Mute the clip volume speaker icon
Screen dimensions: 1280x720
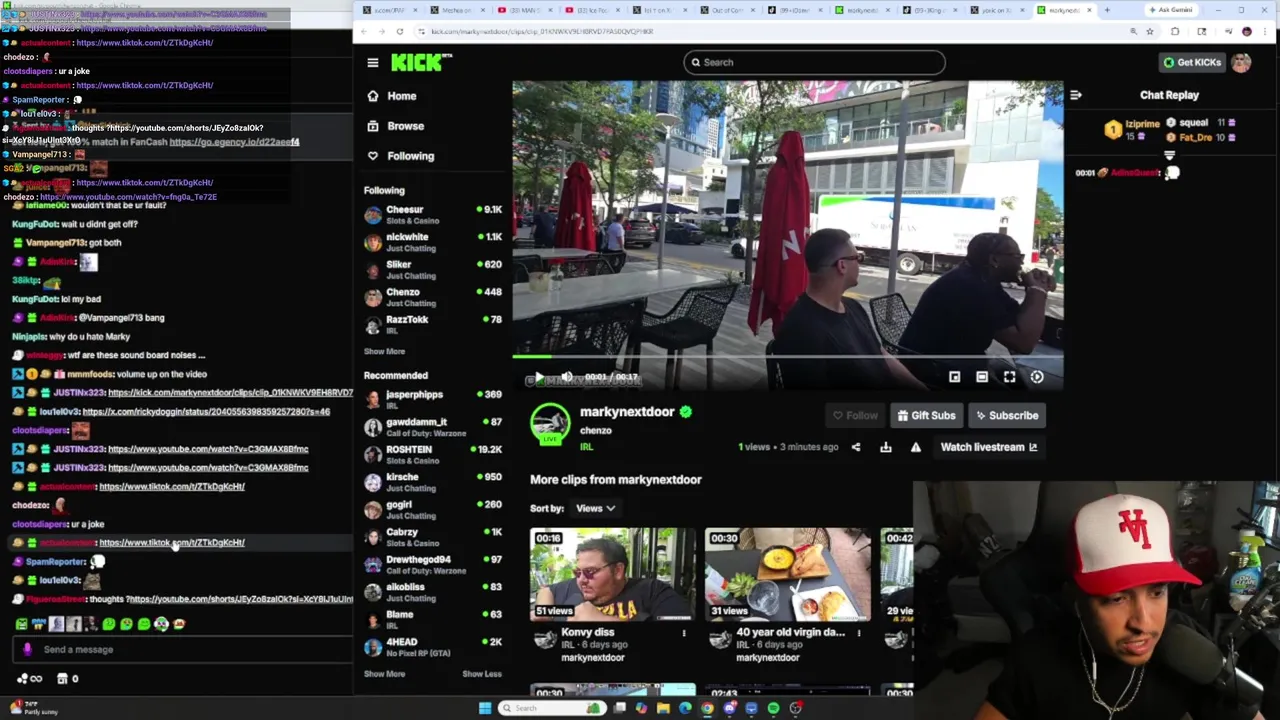pos(566,377)
